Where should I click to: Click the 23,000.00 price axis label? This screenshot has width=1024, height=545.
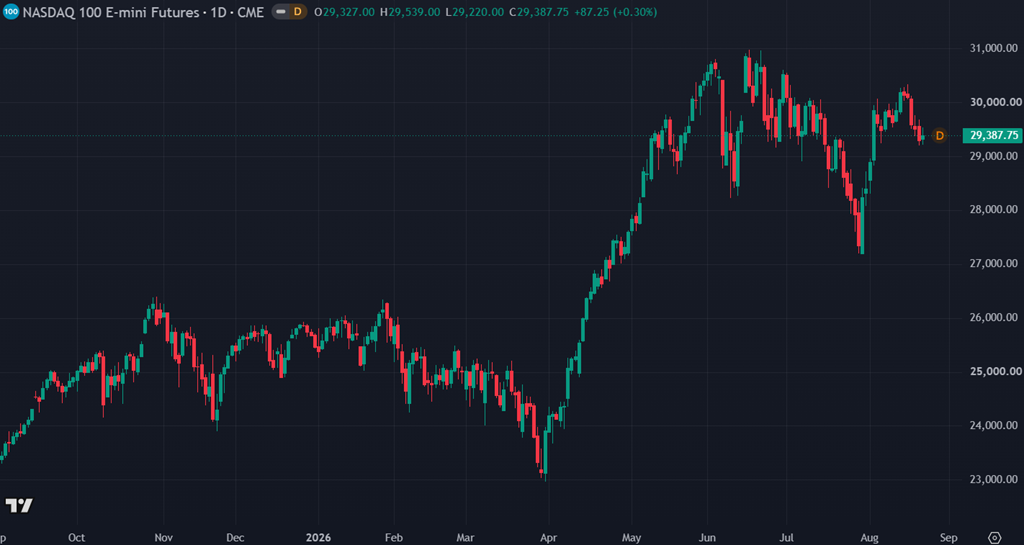point(994,479)
